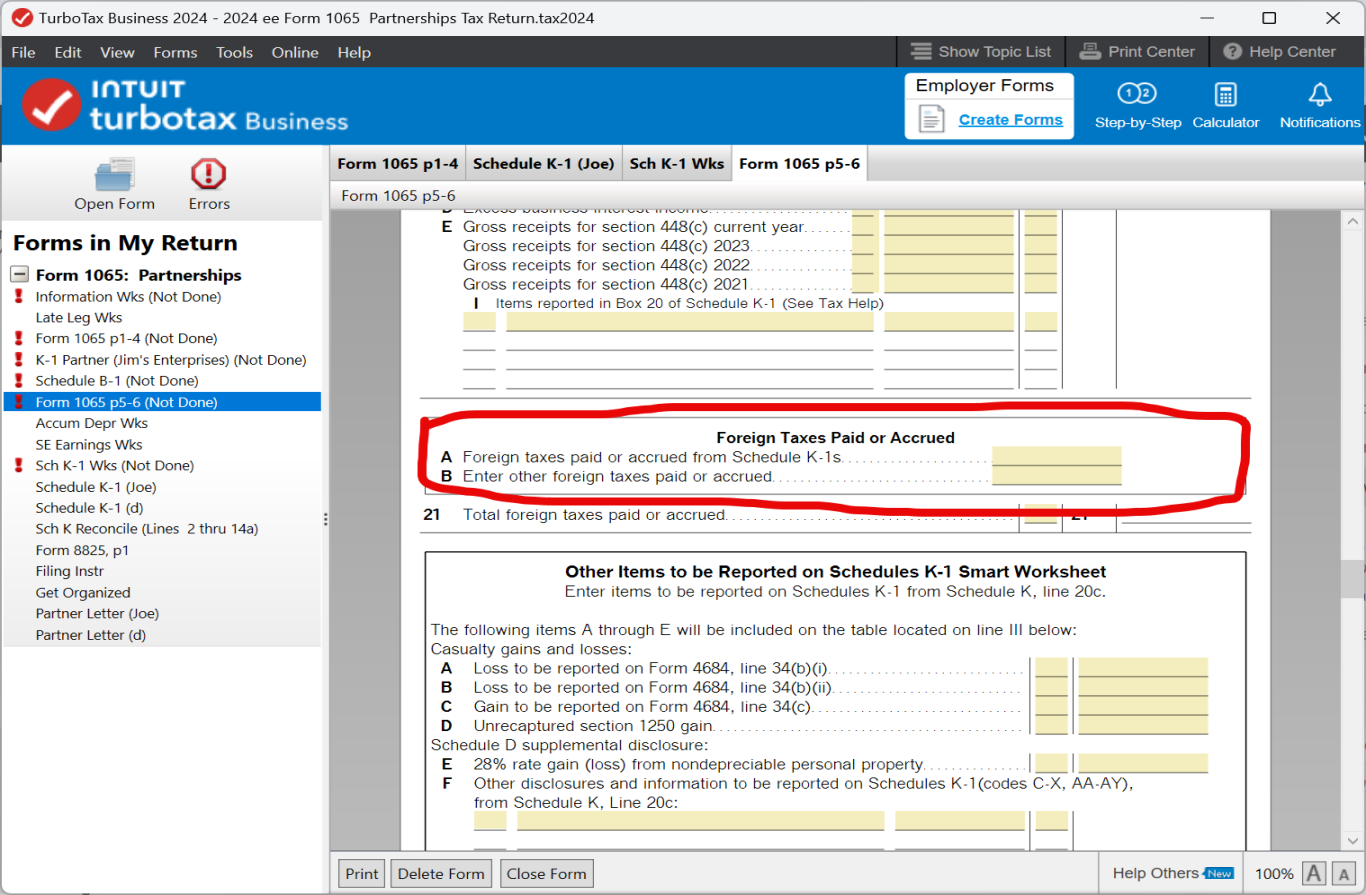The image size is (1366, 895).
Task: Click 28% rate gain (loss) amount field
Action: 1143,763
